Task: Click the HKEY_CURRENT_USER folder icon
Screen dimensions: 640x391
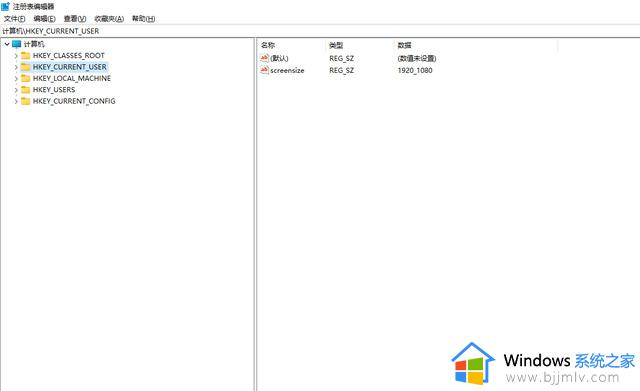Action: [x=26, y=67]
